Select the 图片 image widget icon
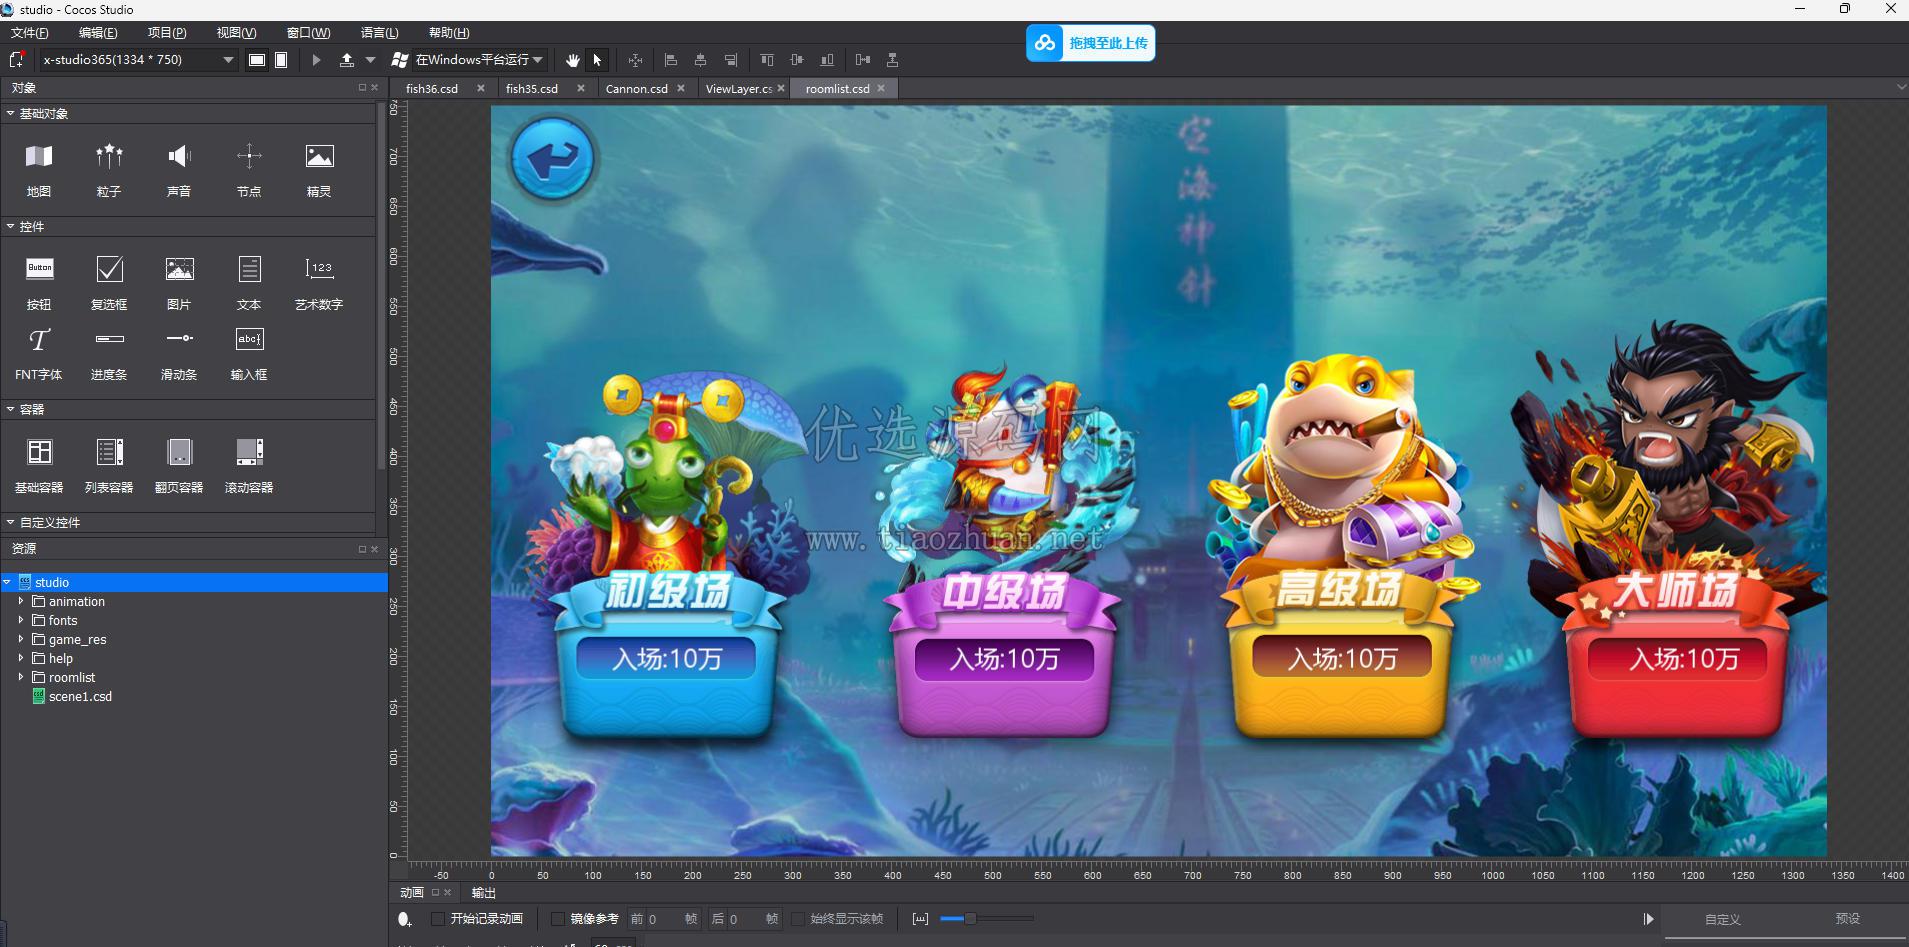Viewport: 1909px width, 947px height. (x=179, y=269)
